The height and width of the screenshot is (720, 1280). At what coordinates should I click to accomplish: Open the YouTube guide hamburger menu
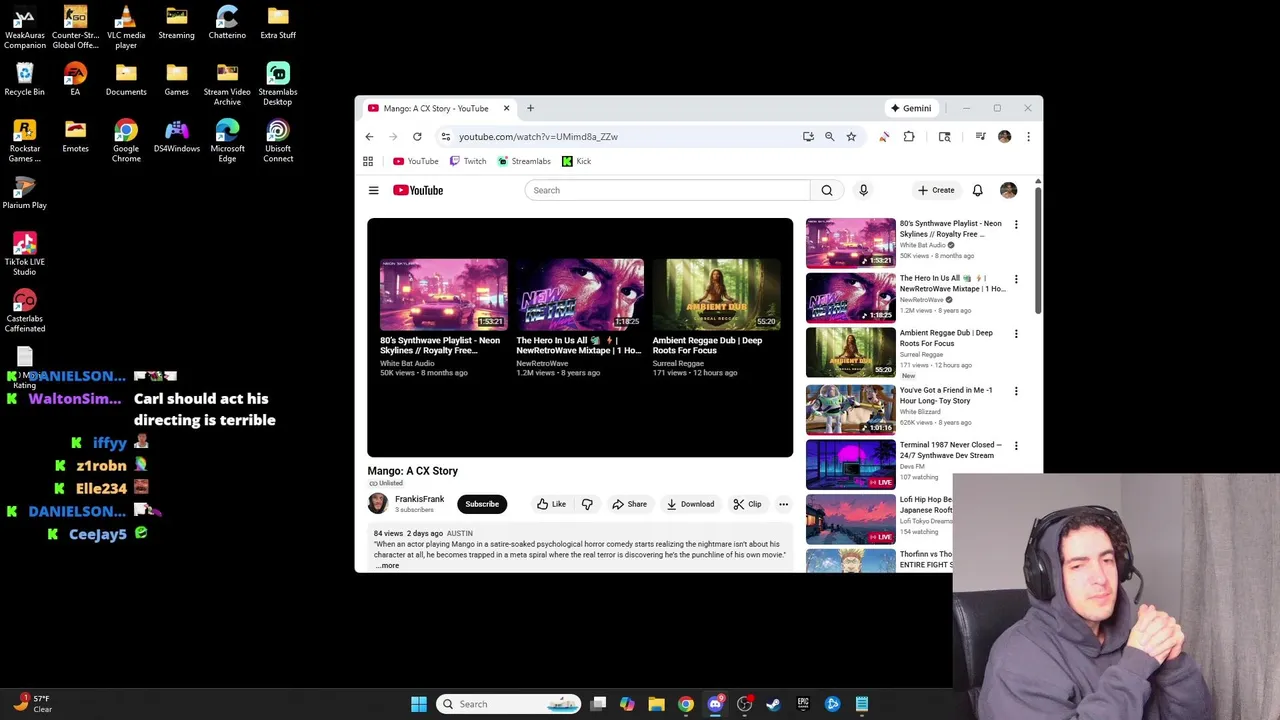(374, 190)
